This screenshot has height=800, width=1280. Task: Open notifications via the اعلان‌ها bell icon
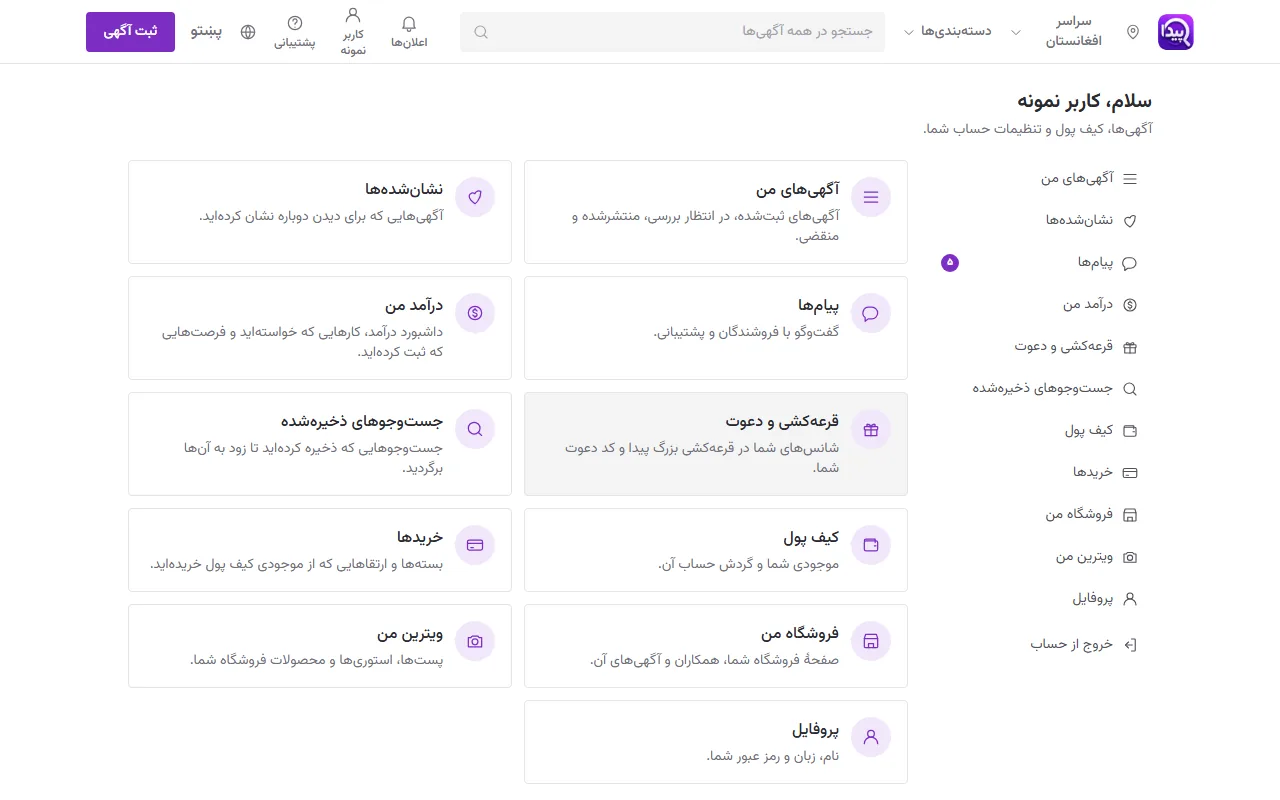(x=409, y=32)
